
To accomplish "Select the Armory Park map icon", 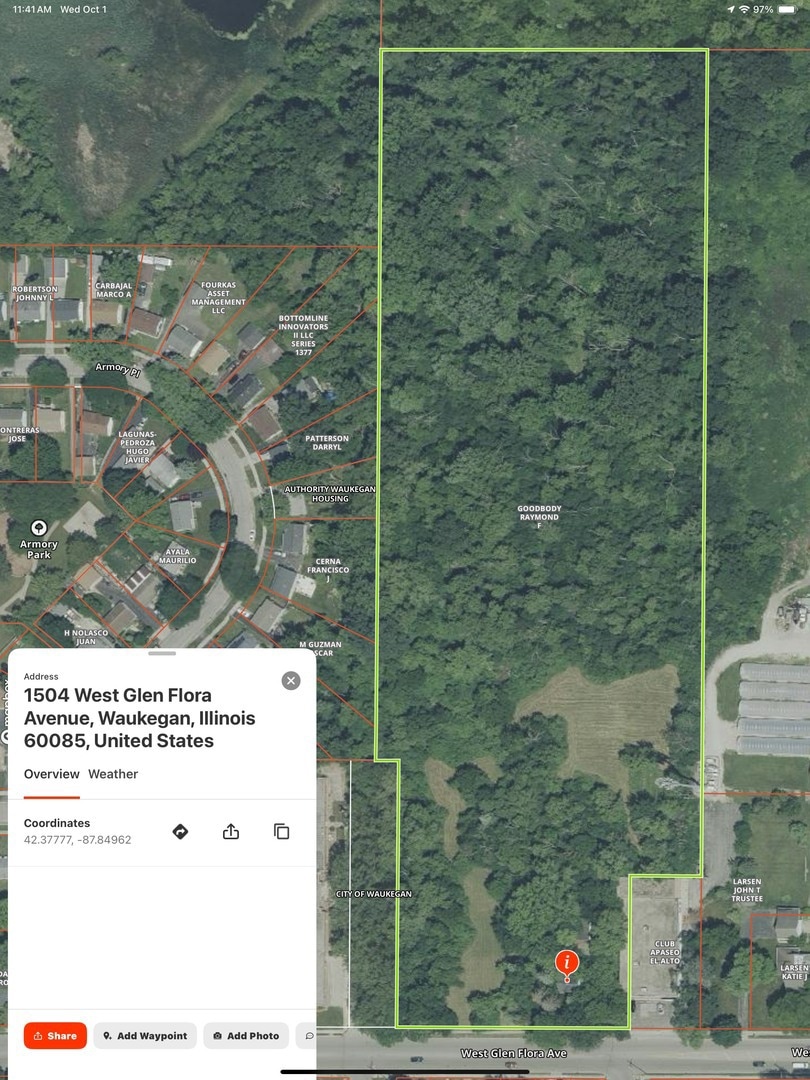I will (x=39, y=528).
